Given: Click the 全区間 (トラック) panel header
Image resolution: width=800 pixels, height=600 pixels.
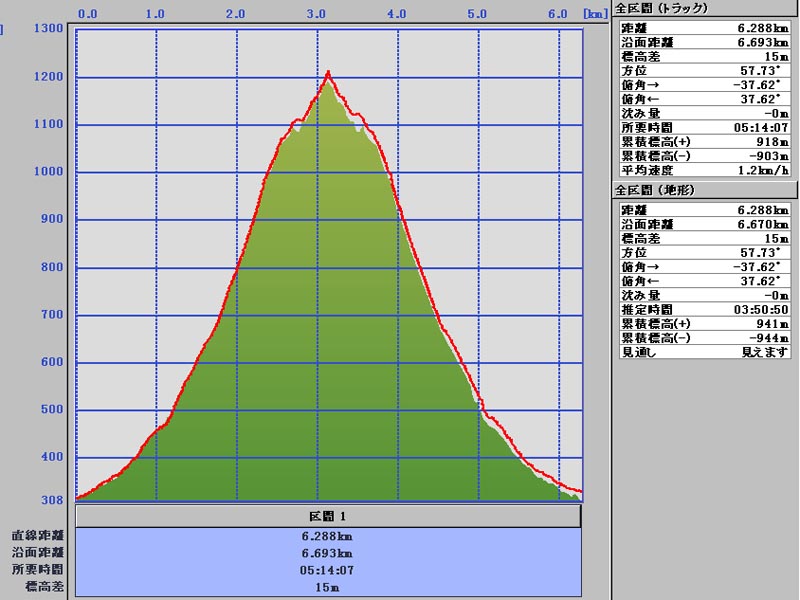Looking at the screenshot, I should (x=661, y=8).
